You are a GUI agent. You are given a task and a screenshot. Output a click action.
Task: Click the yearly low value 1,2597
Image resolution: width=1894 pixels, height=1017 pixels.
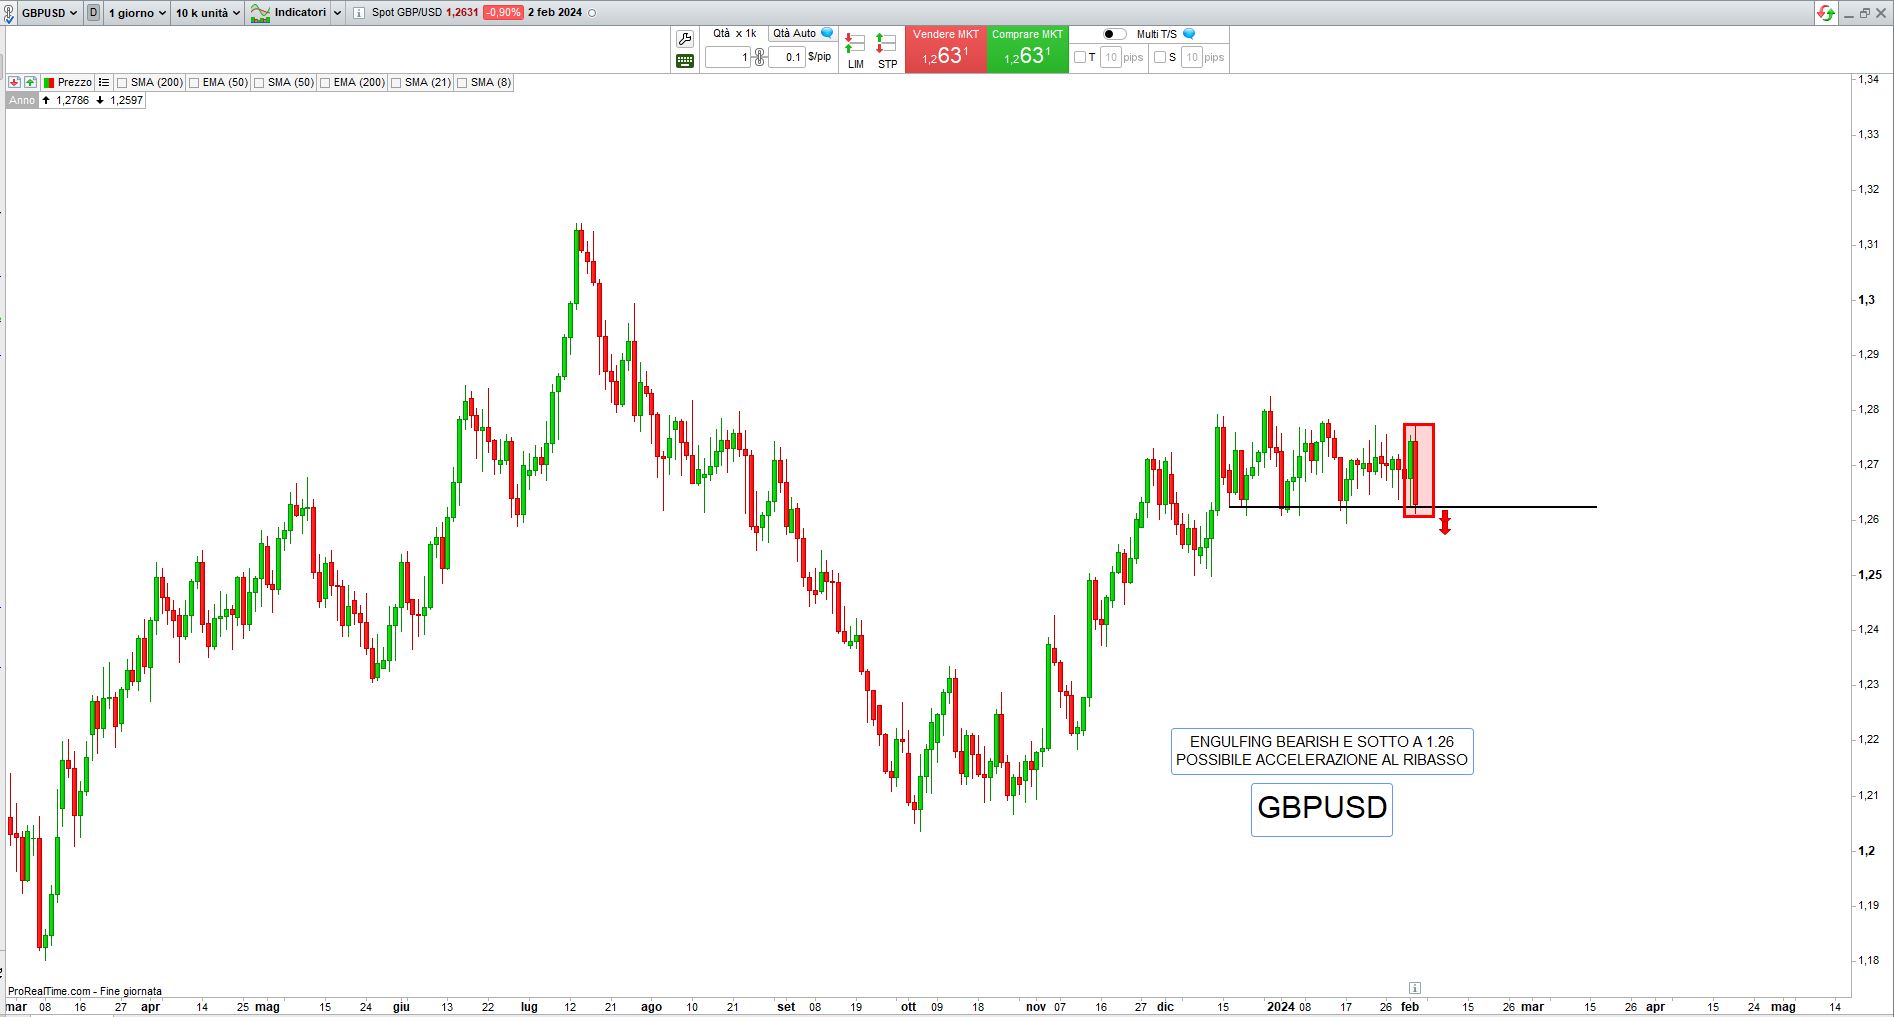point(127,100)
